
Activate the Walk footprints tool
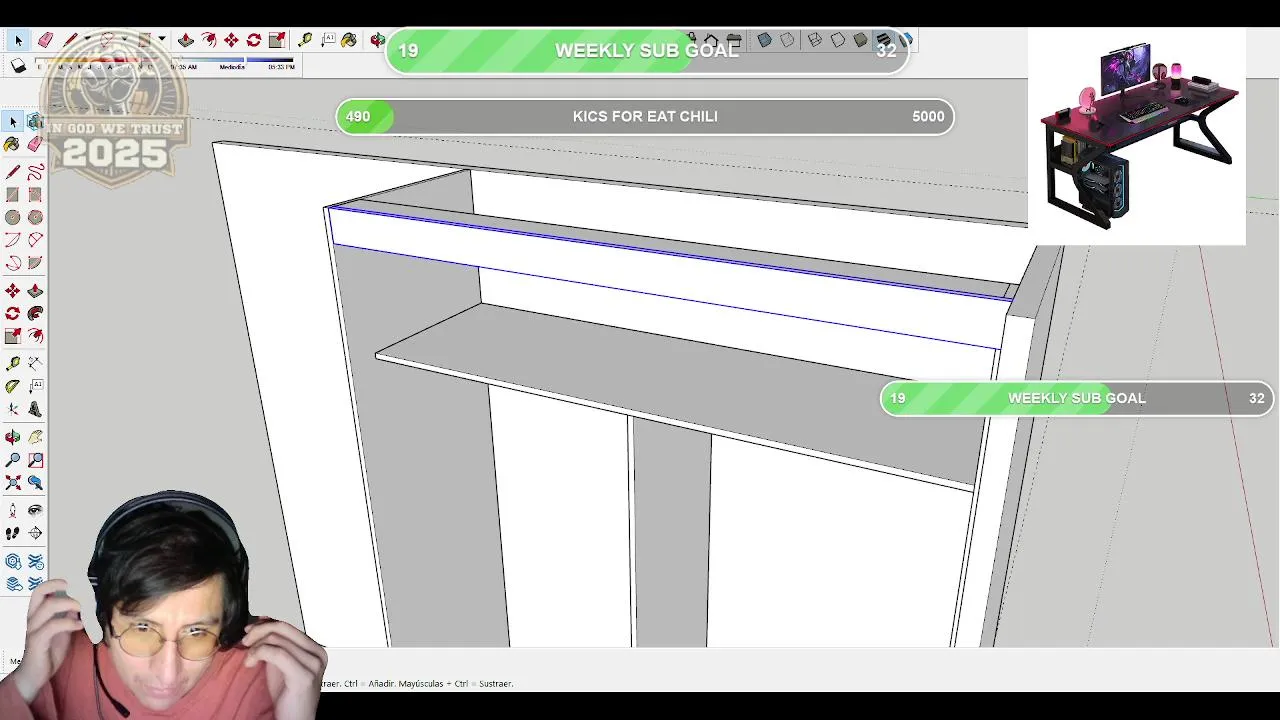[x=12, y=533]
